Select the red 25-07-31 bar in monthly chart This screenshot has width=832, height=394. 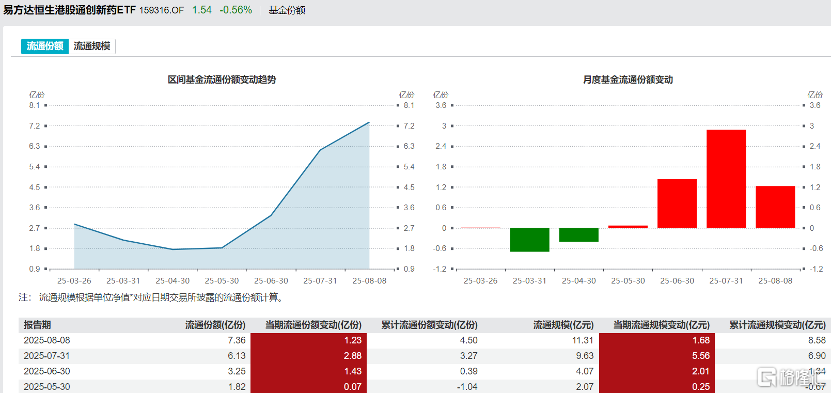pyautogui.click(x=726, y=179)
